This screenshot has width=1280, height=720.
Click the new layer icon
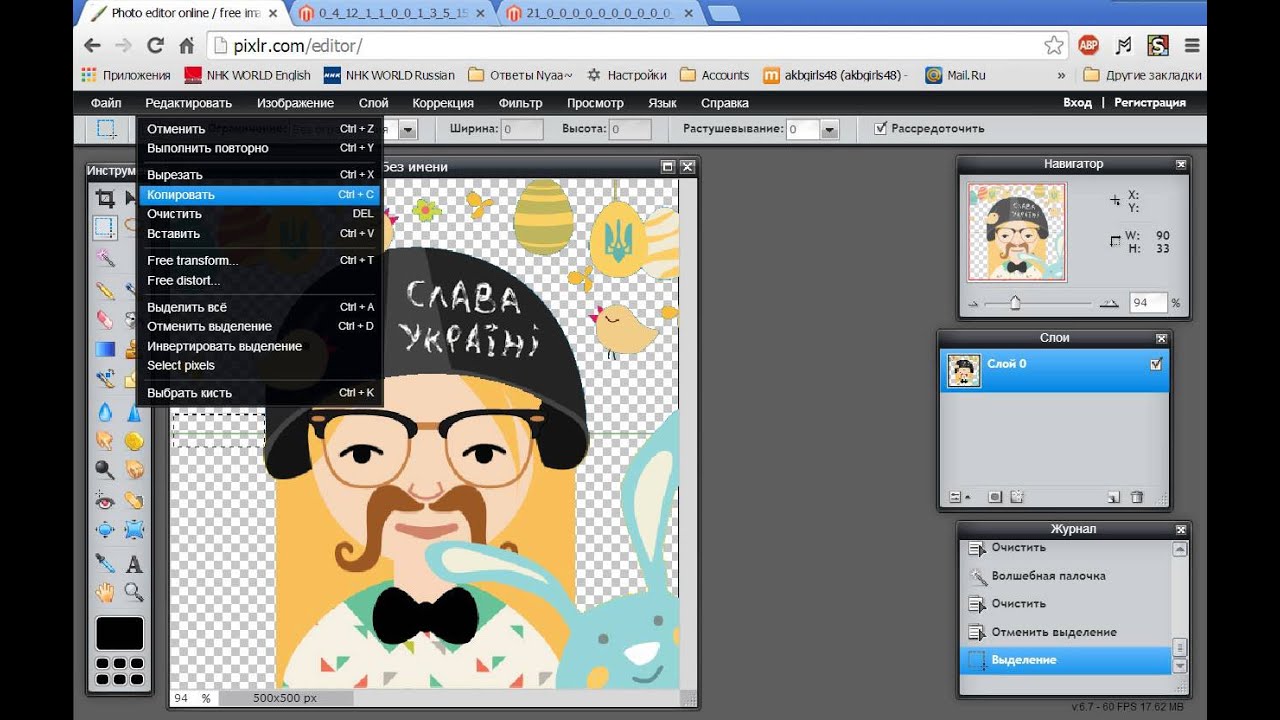click(1113, 497)
